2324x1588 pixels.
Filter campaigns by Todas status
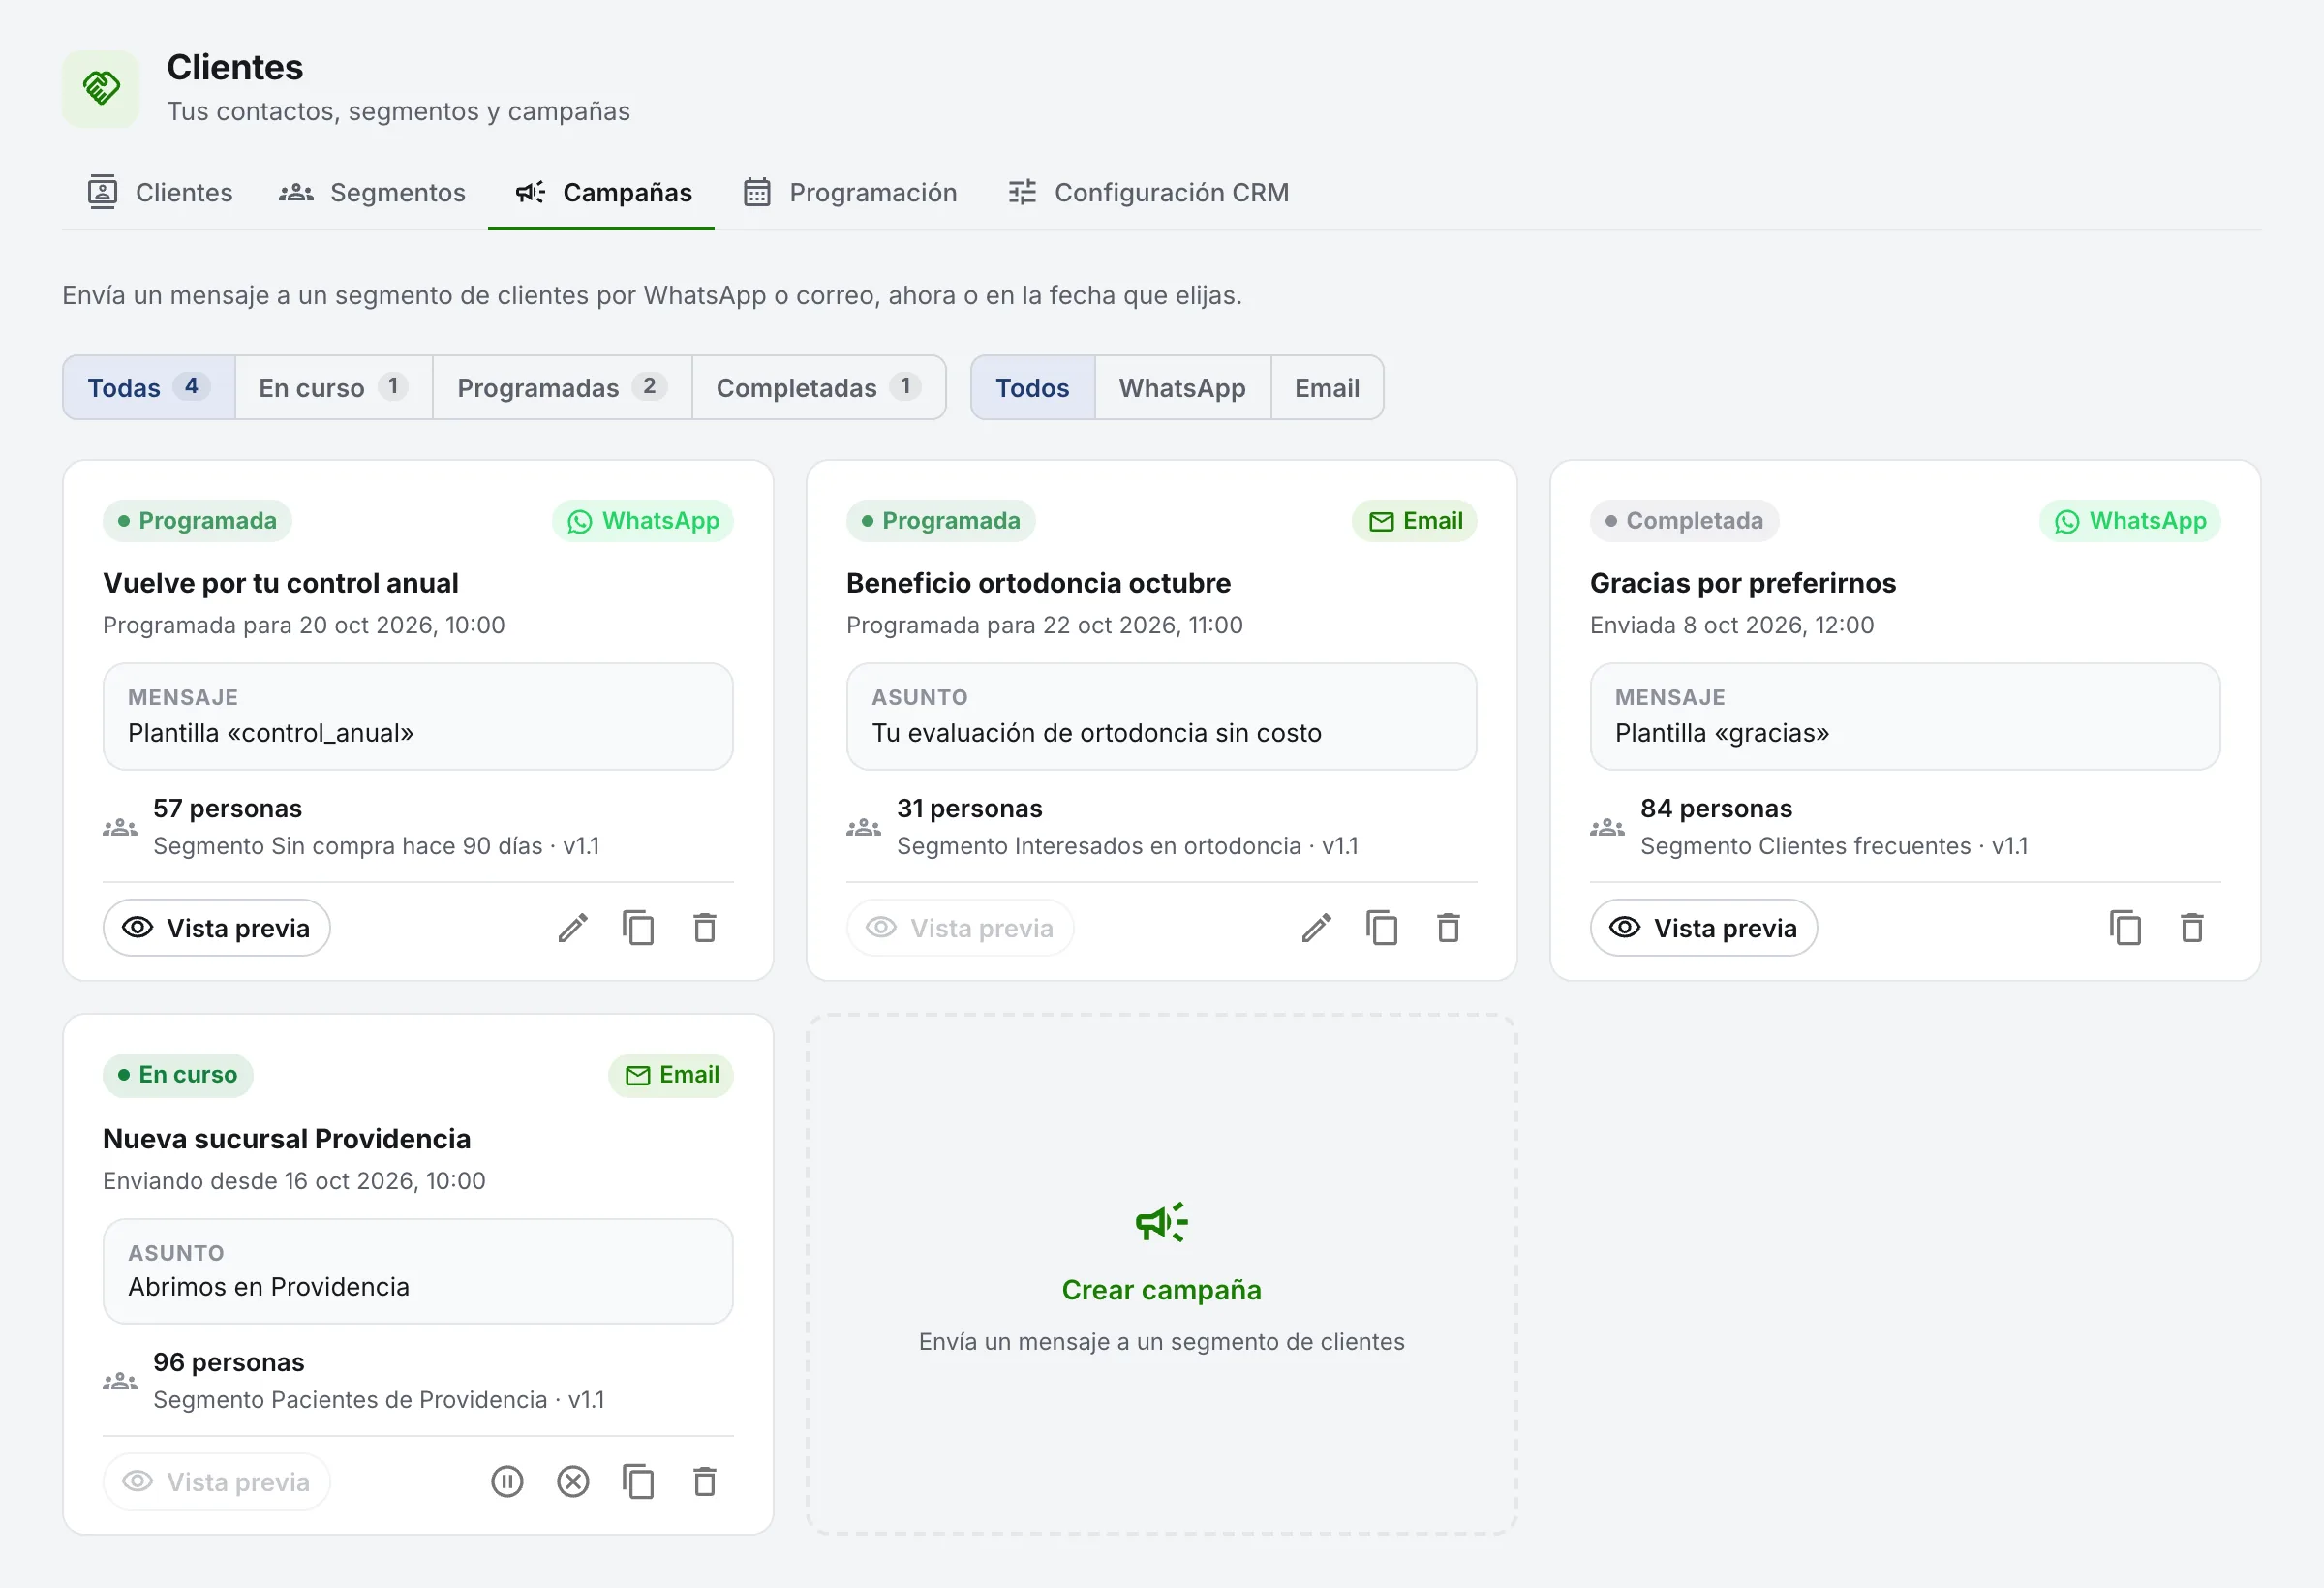tap(149, 388)
